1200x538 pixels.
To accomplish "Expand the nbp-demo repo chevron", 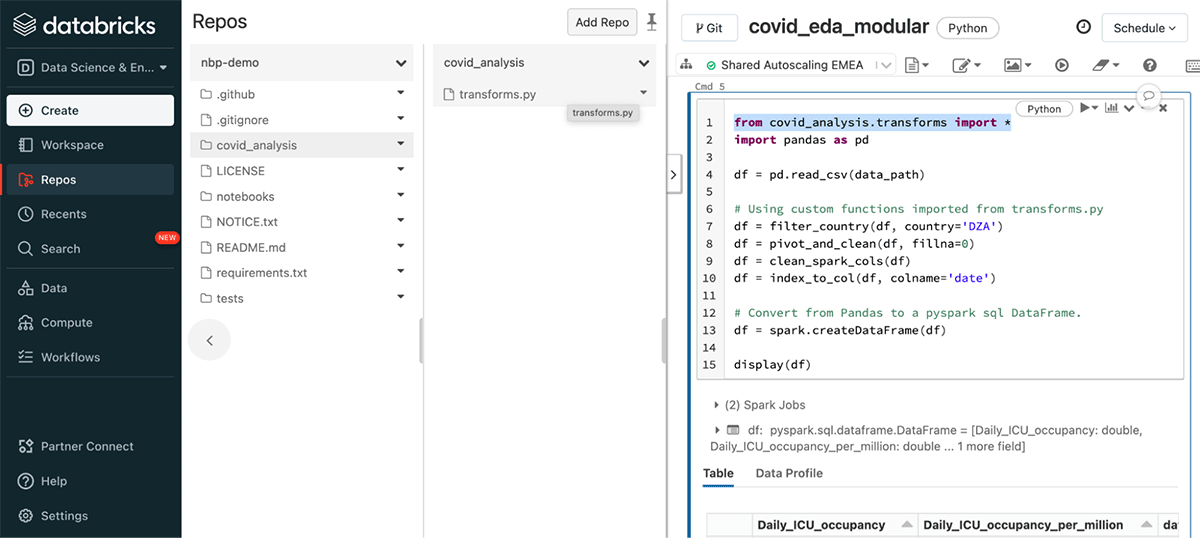I will coord(401,63).
